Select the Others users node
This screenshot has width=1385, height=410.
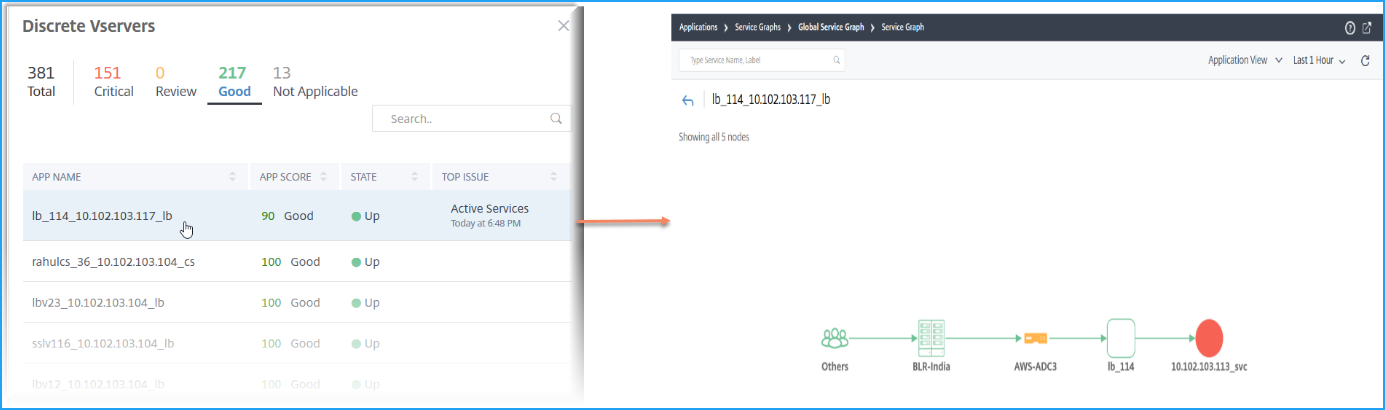tap(834, 340)
